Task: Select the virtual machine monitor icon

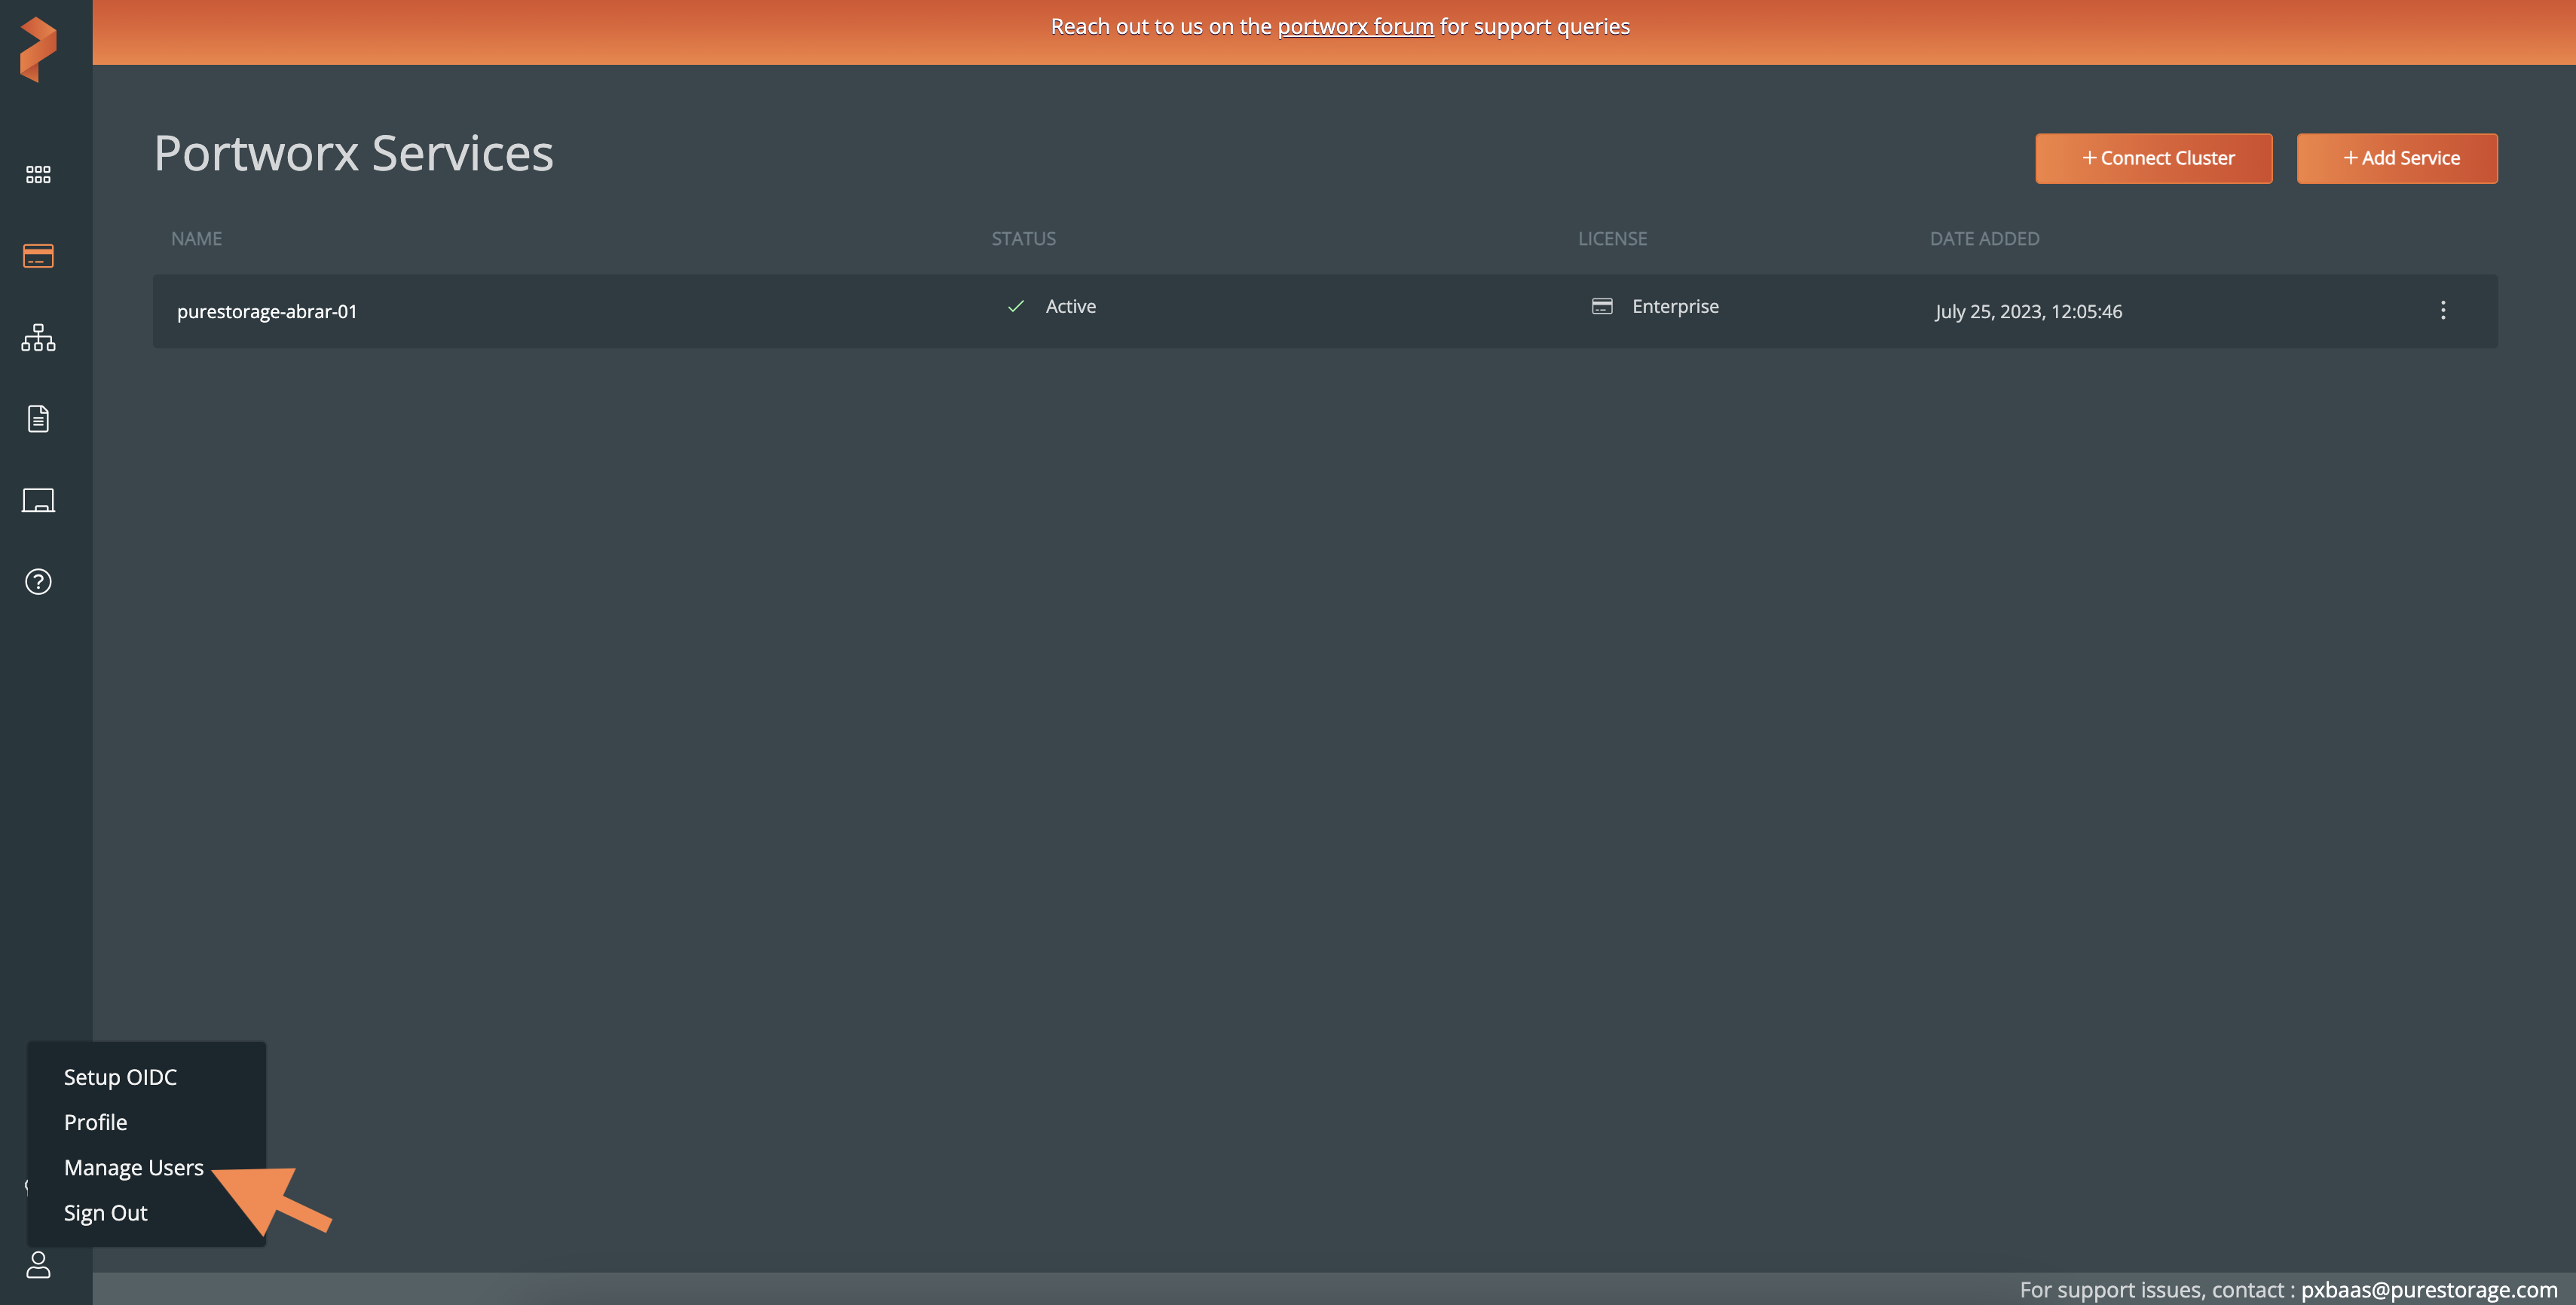Action: (38, 499)
